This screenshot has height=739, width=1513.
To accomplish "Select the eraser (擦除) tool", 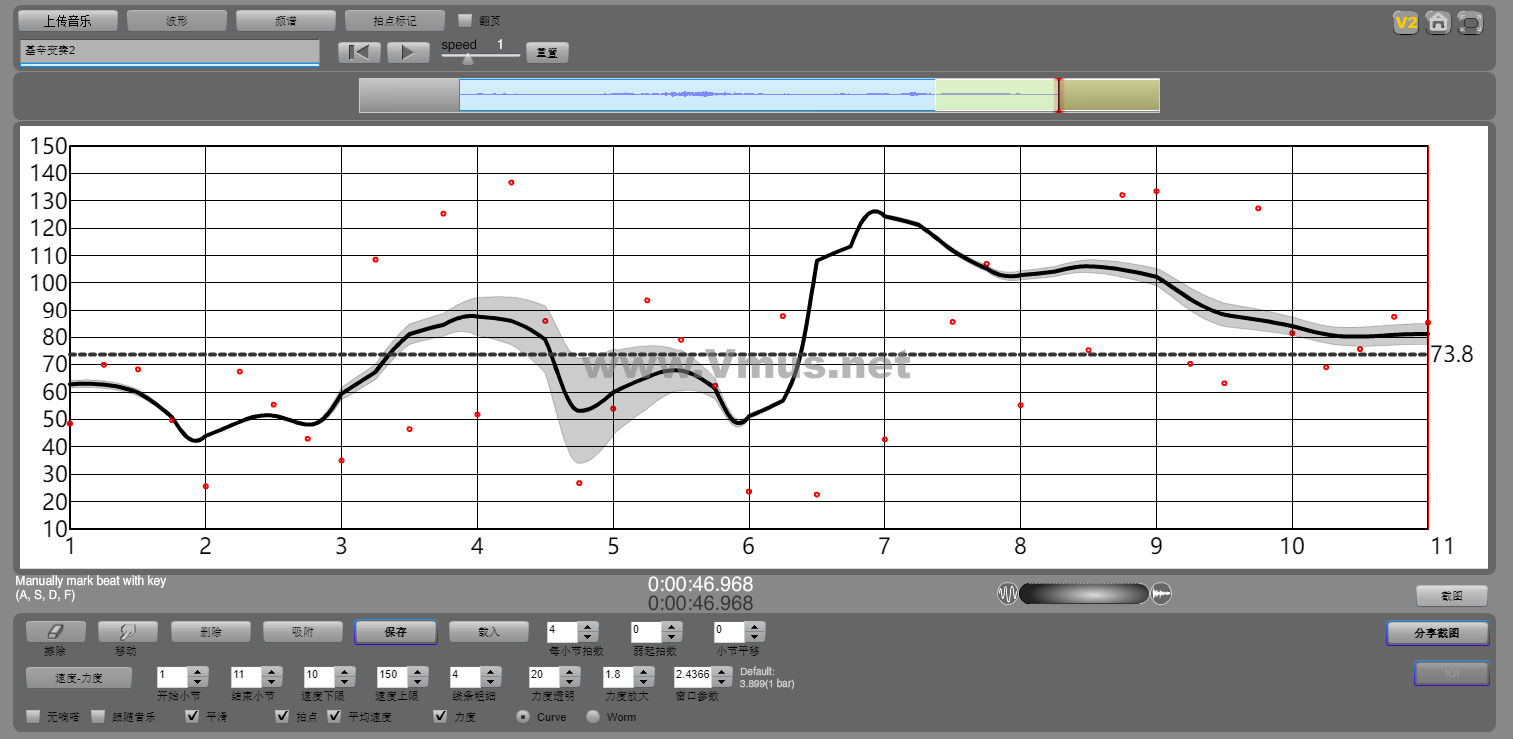I will click(55, 632).
